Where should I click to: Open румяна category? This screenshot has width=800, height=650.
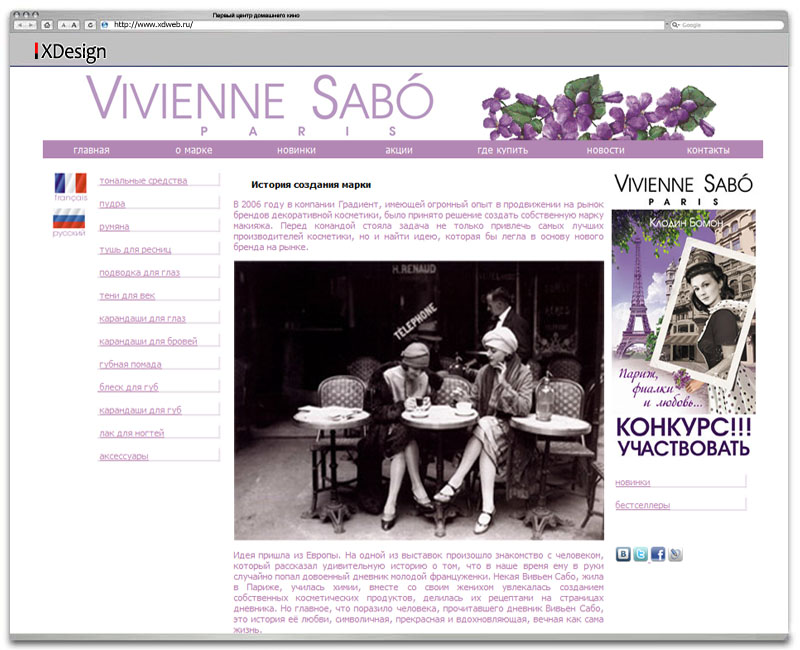[114, 227]
